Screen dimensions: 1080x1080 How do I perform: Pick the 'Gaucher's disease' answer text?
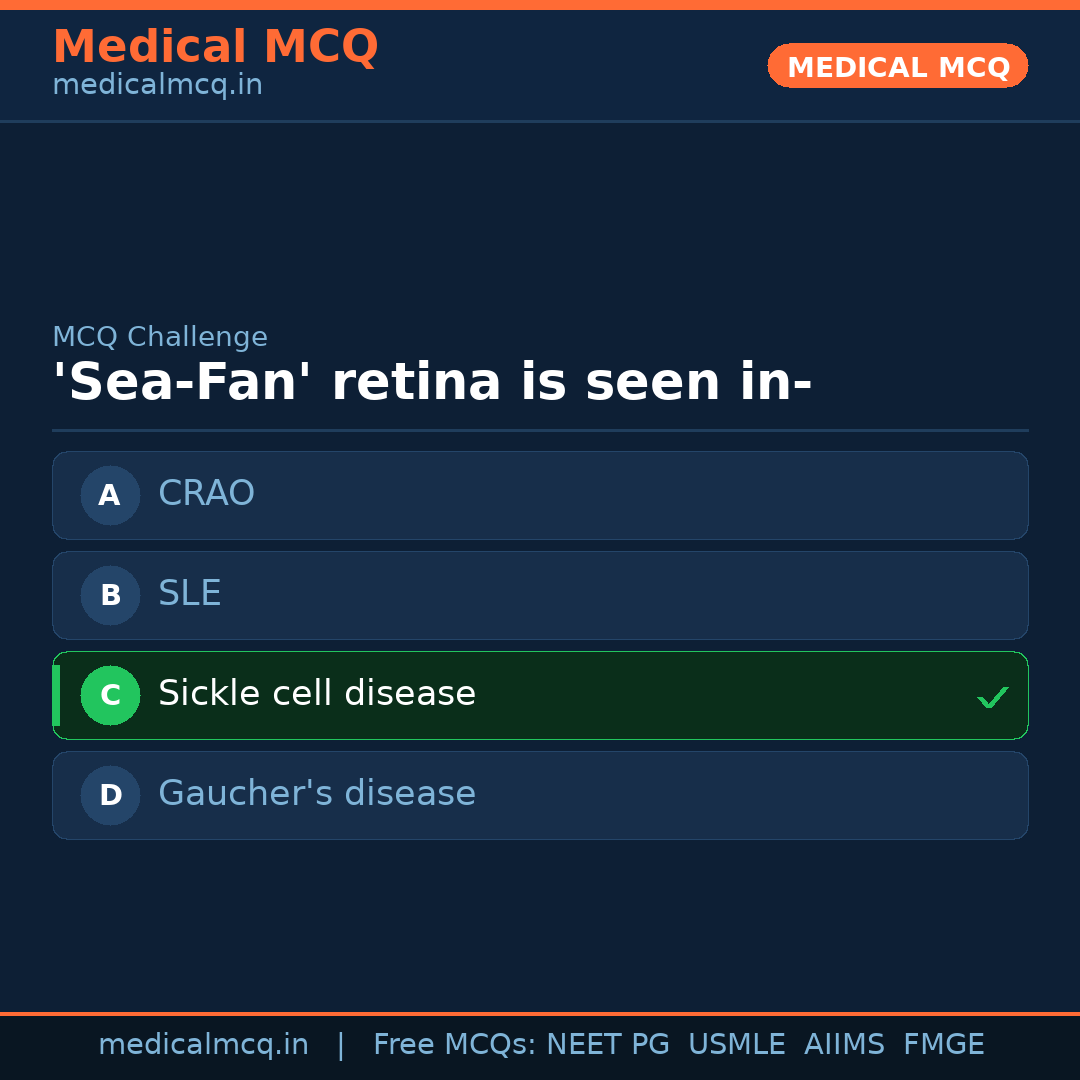317,794
